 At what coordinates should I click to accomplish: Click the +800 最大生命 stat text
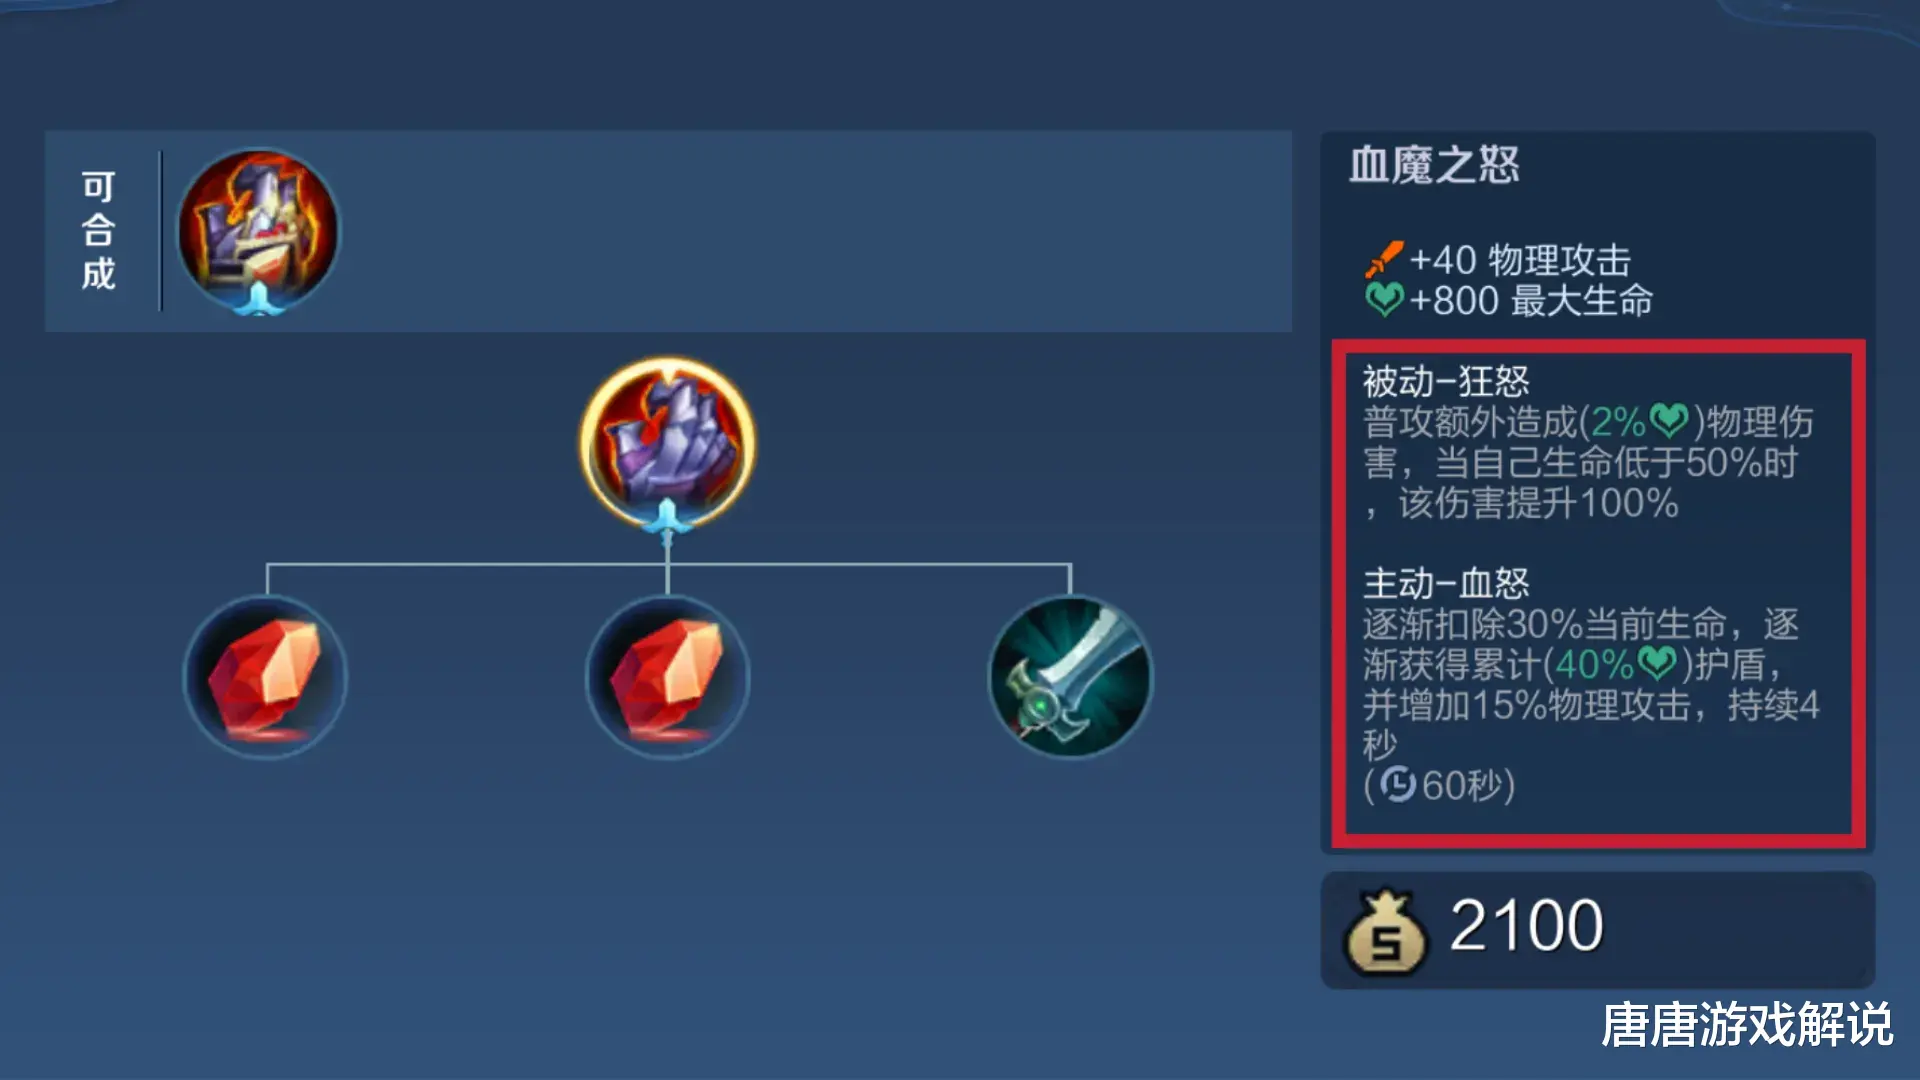tap(1531, 300)
